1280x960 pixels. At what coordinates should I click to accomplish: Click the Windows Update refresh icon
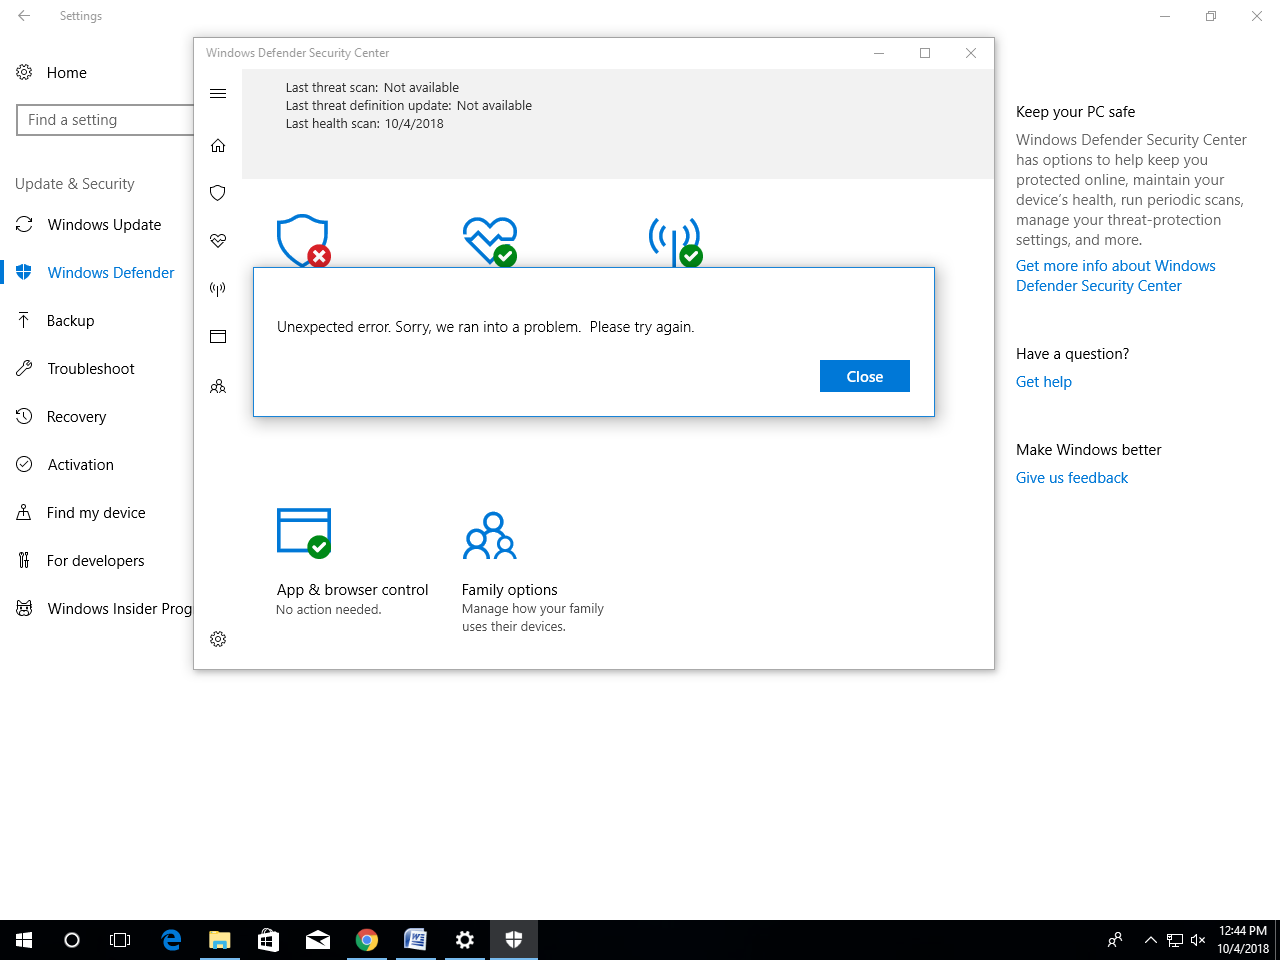point(24,224)
